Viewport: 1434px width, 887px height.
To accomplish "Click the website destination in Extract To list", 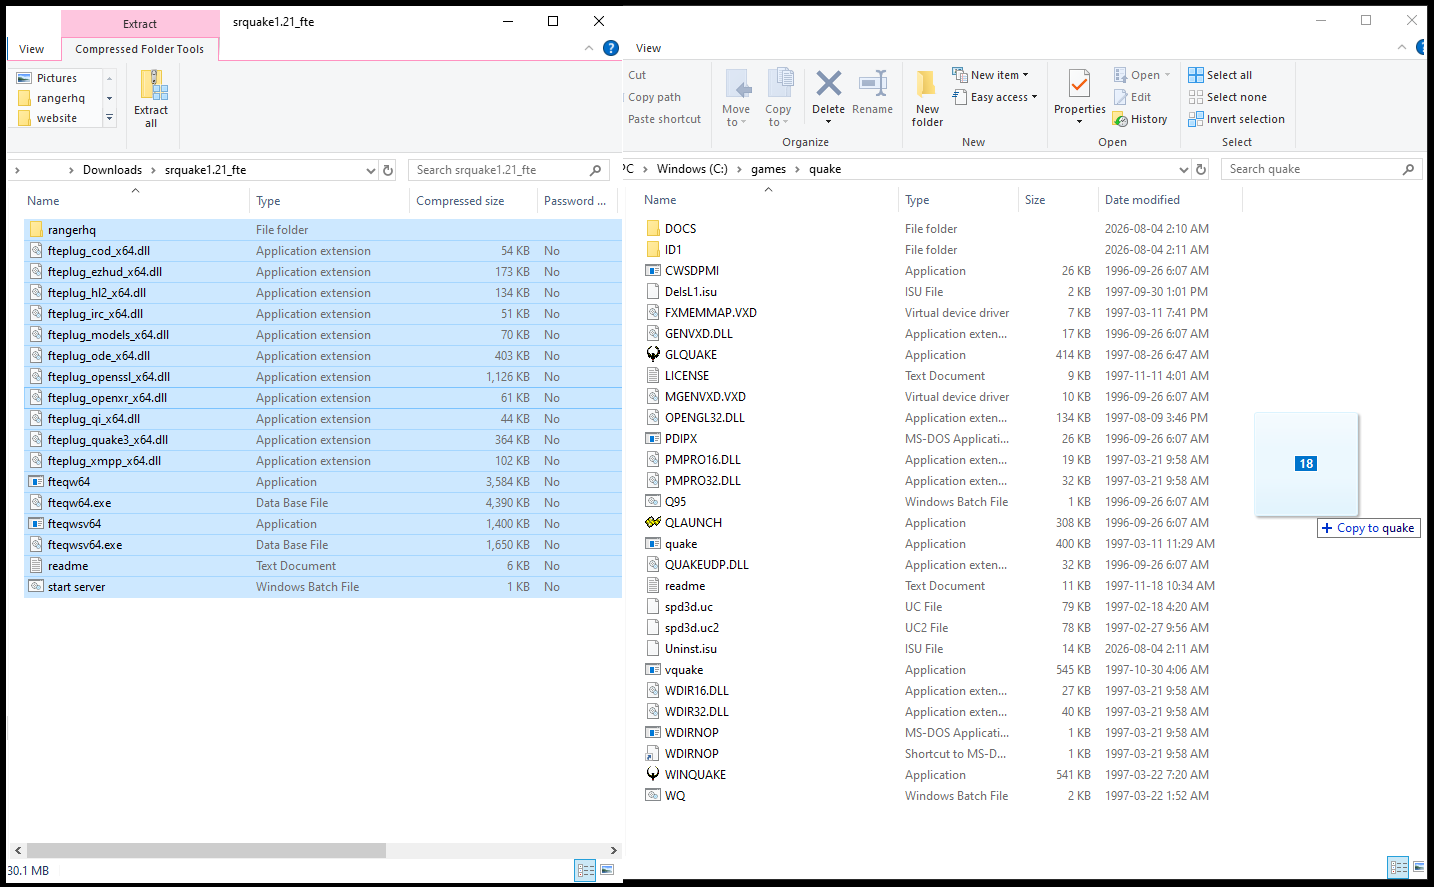I will coord(57,118).
